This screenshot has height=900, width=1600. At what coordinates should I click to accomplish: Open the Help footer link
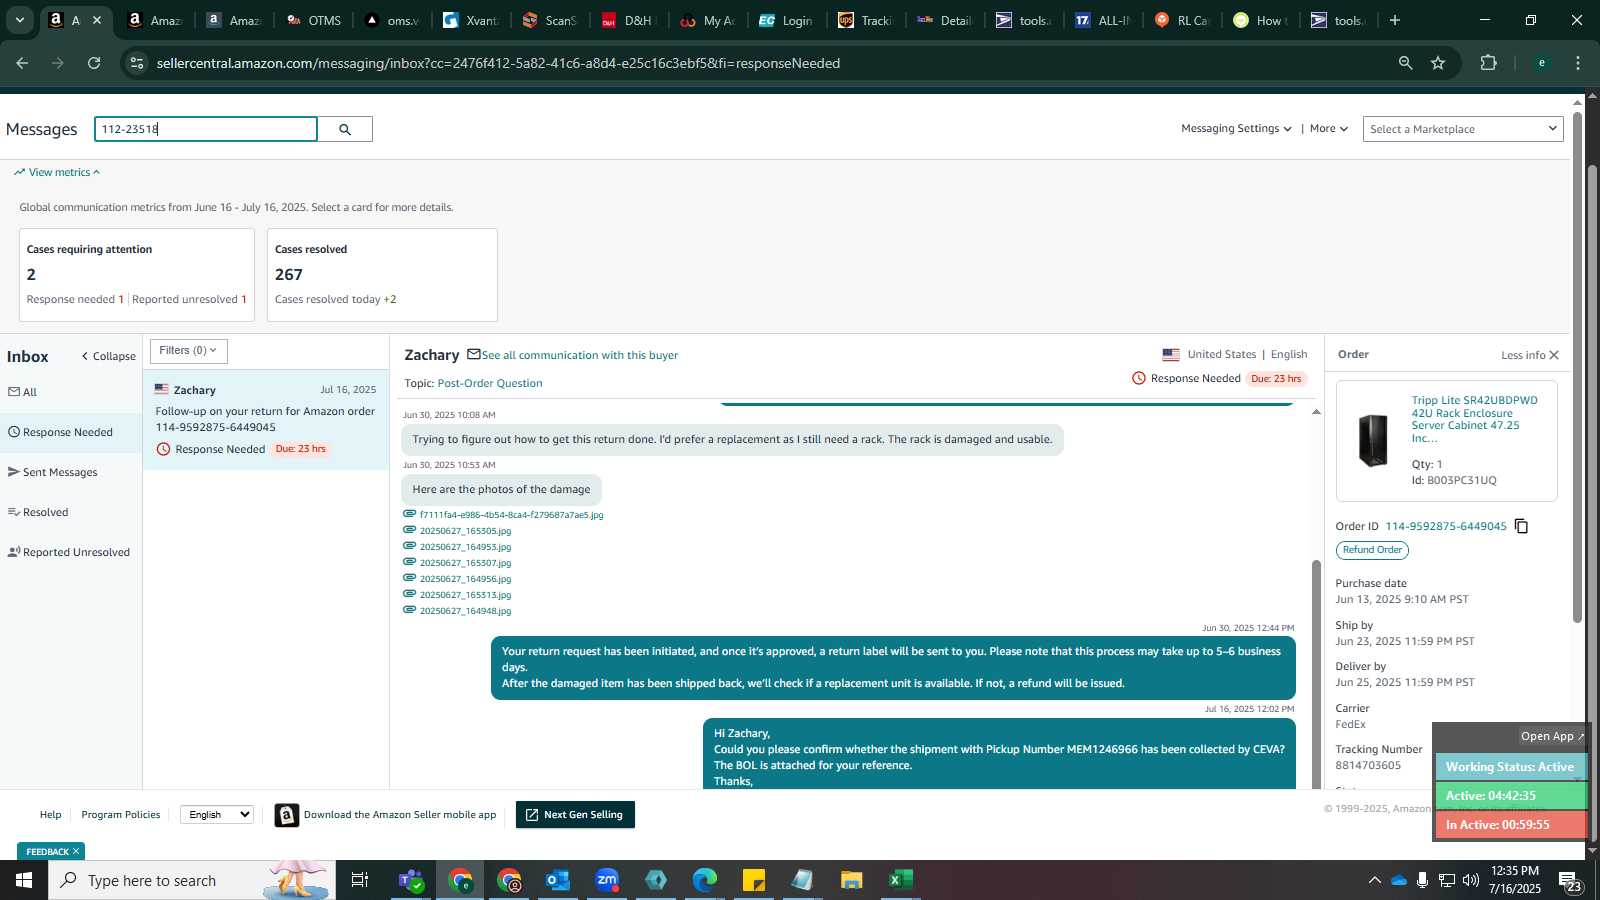(51, 815)
